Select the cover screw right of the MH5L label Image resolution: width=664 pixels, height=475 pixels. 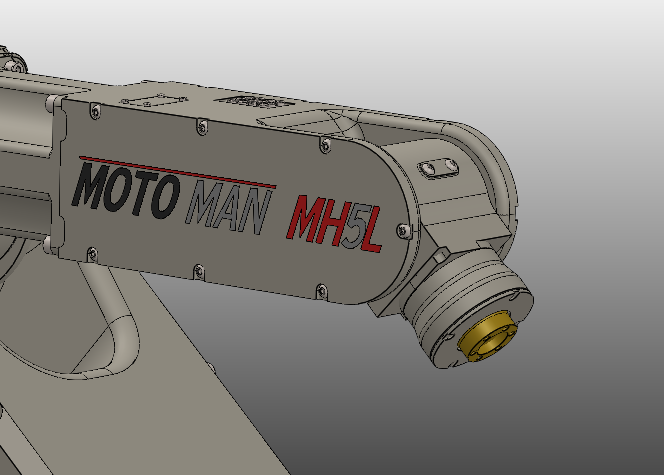[x=404, y=231]
